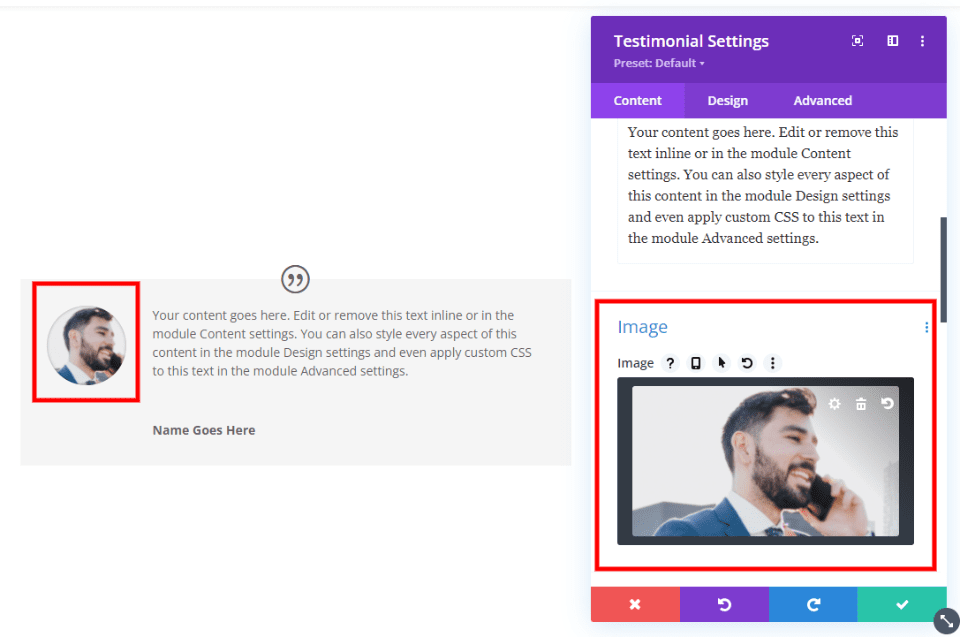Open the Preset: Default dropdown
The height and width of the screenshot is (637, 960).
tap(658, 62)
